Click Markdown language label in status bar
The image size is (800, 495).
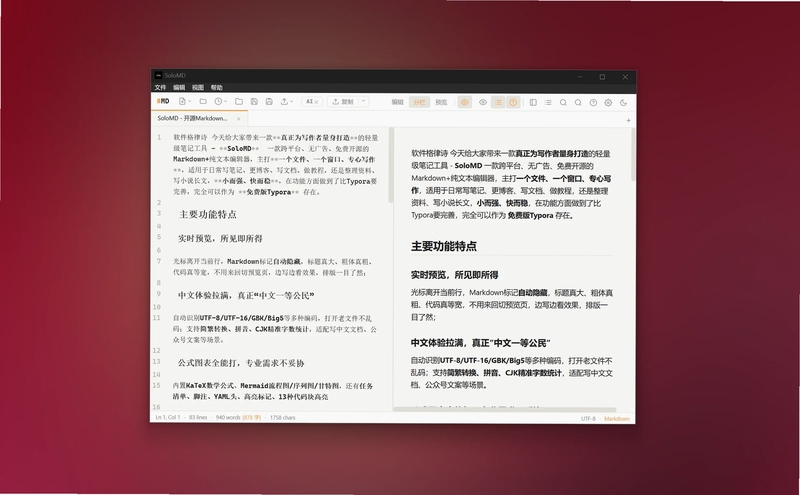tap(617, 418)
